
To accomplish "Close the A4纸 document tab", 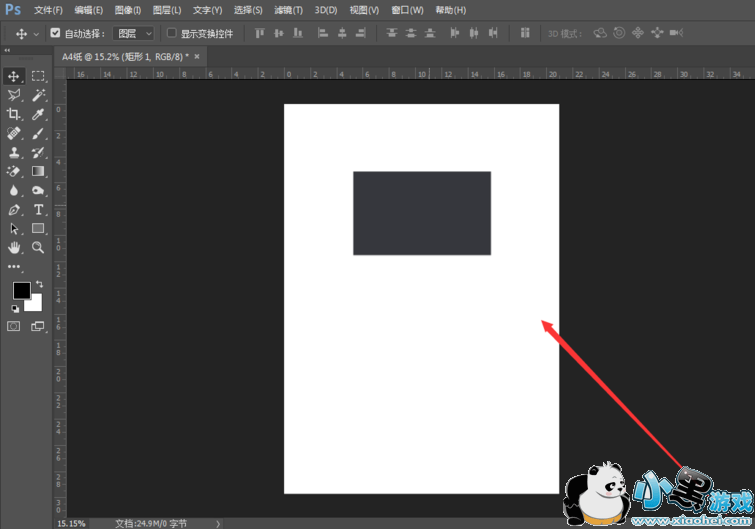I will [x=196, y=56].
